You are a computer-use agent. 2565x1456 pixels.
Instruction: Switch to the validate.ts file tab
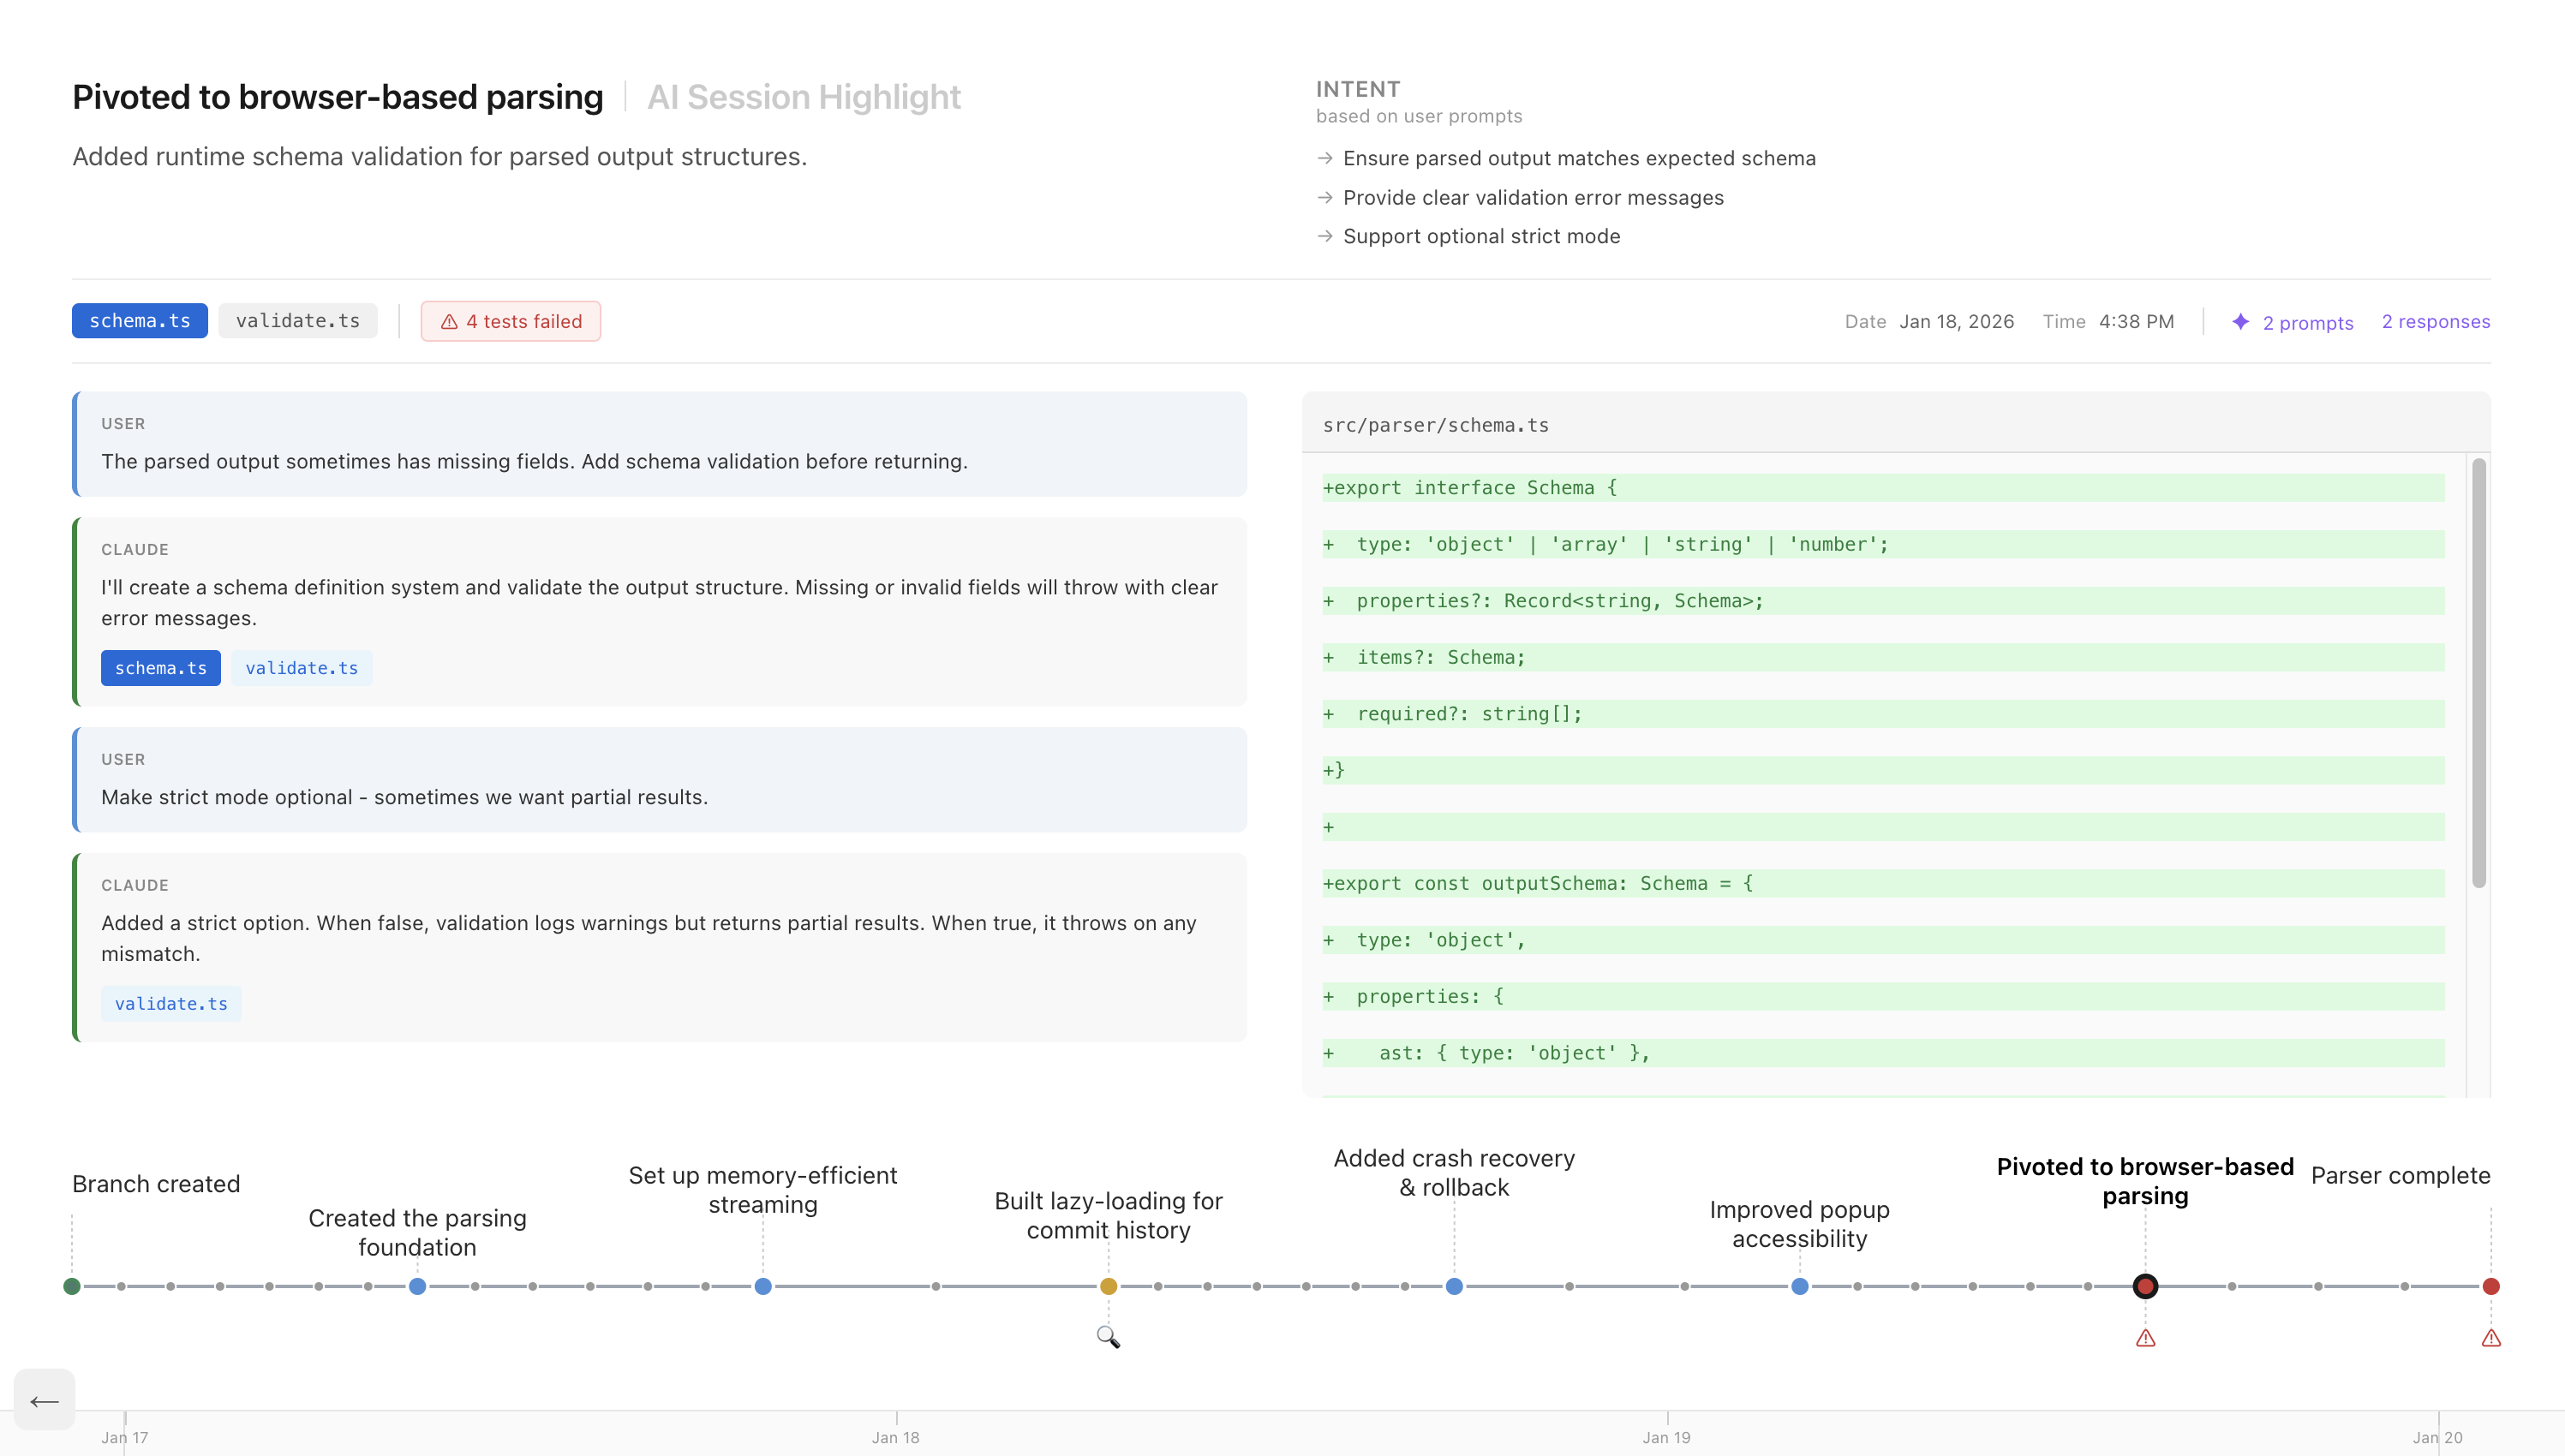(x=297, y=321)
